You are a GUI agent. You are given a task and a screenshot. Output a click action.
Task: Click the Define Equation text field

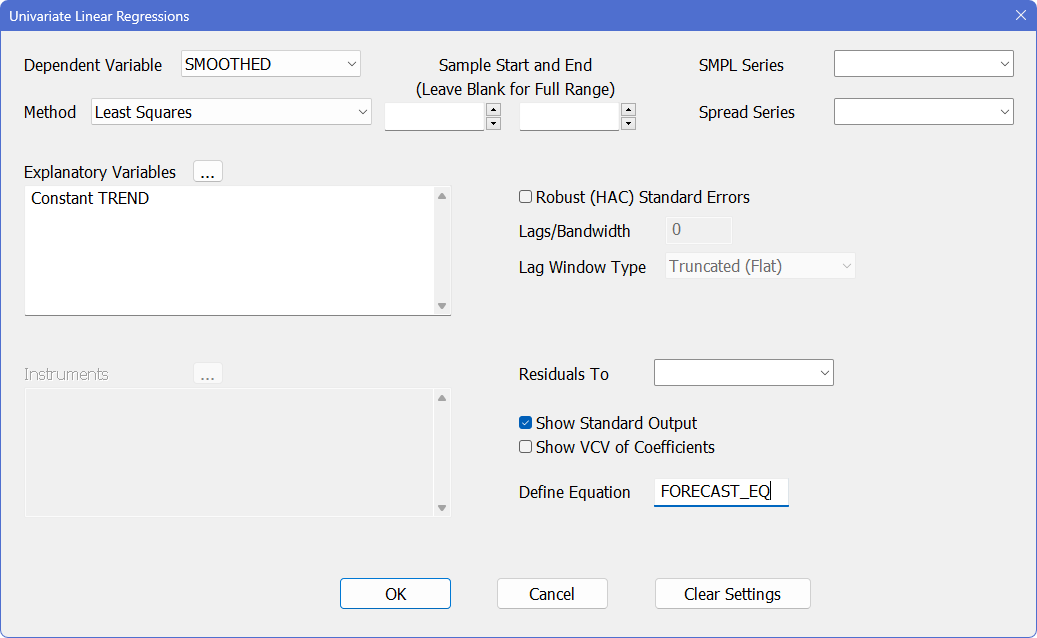[x=720, y=492]
